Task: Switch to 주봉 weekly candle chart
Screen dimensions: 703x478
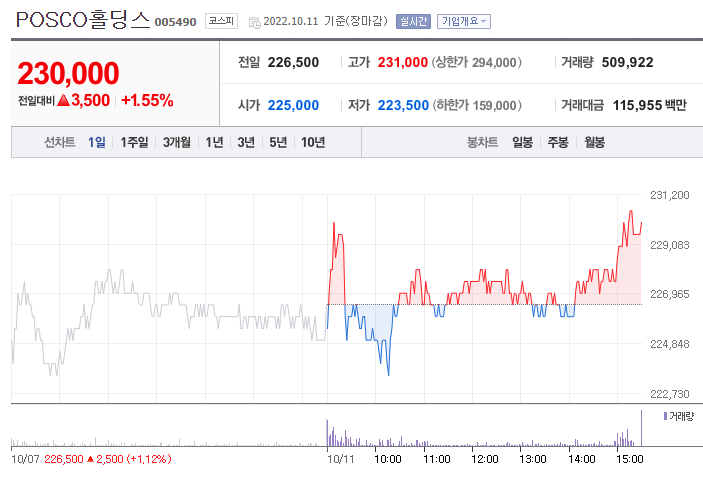Action: [x=558, y=142]
